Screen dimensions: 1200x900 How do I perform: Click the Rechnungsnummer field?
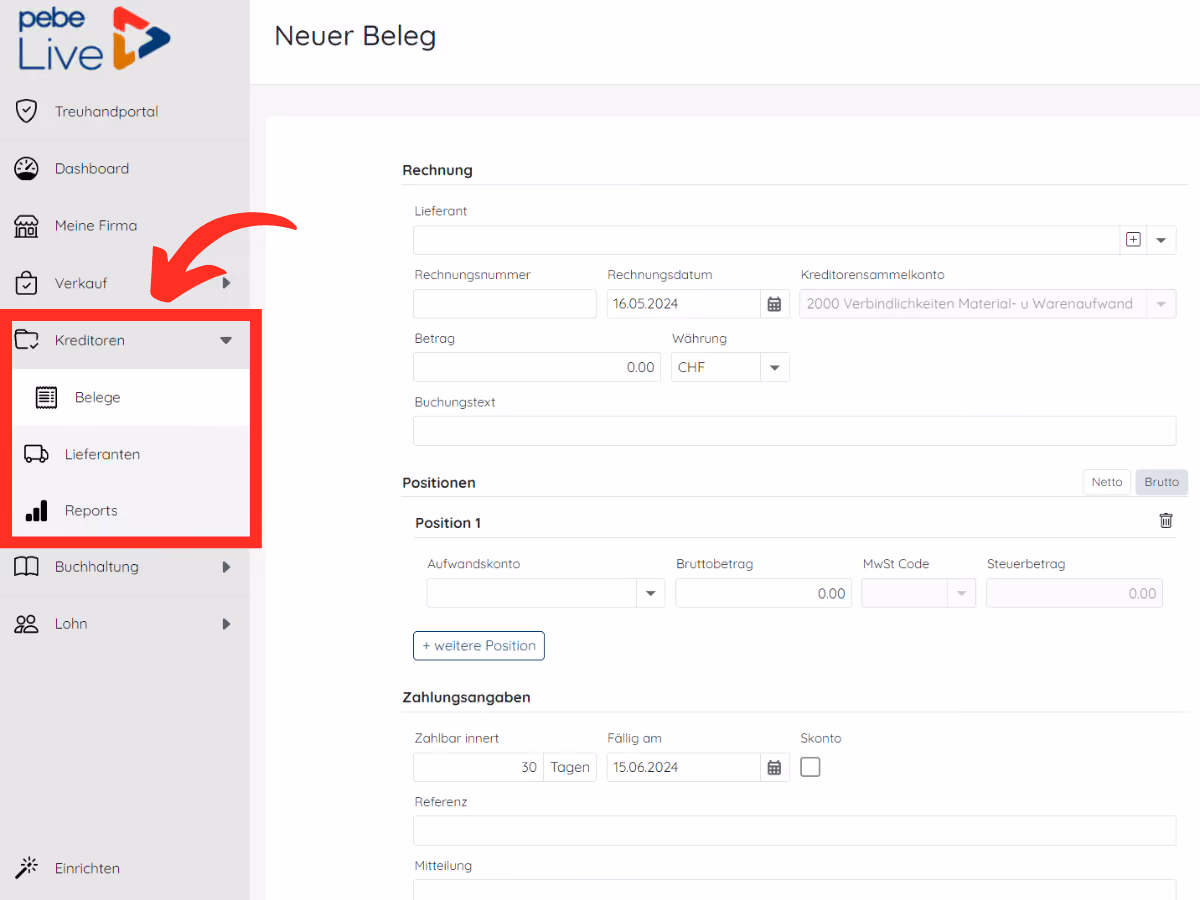[x=505, y=304]
